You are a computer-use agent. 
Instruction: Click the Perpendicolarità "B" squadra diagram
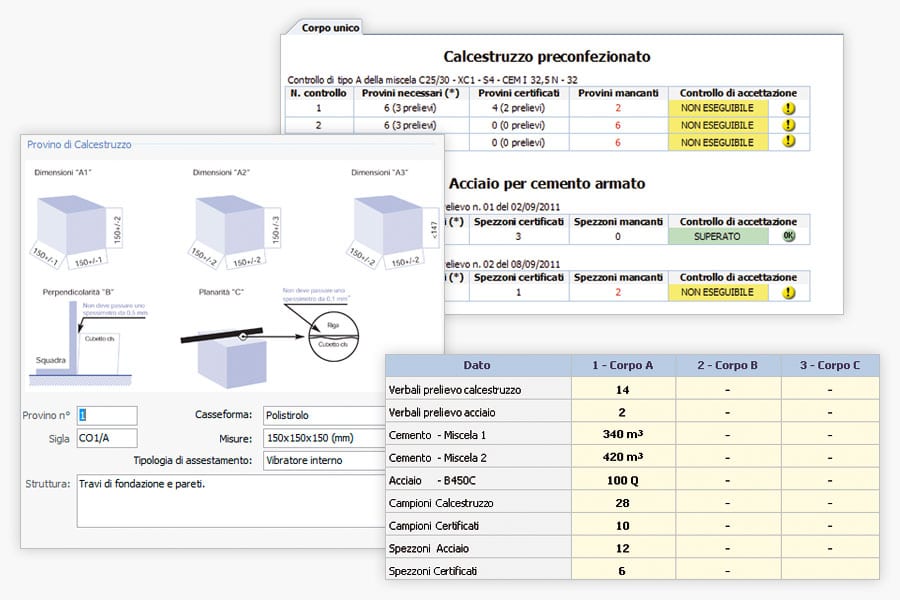pos(77,342)
